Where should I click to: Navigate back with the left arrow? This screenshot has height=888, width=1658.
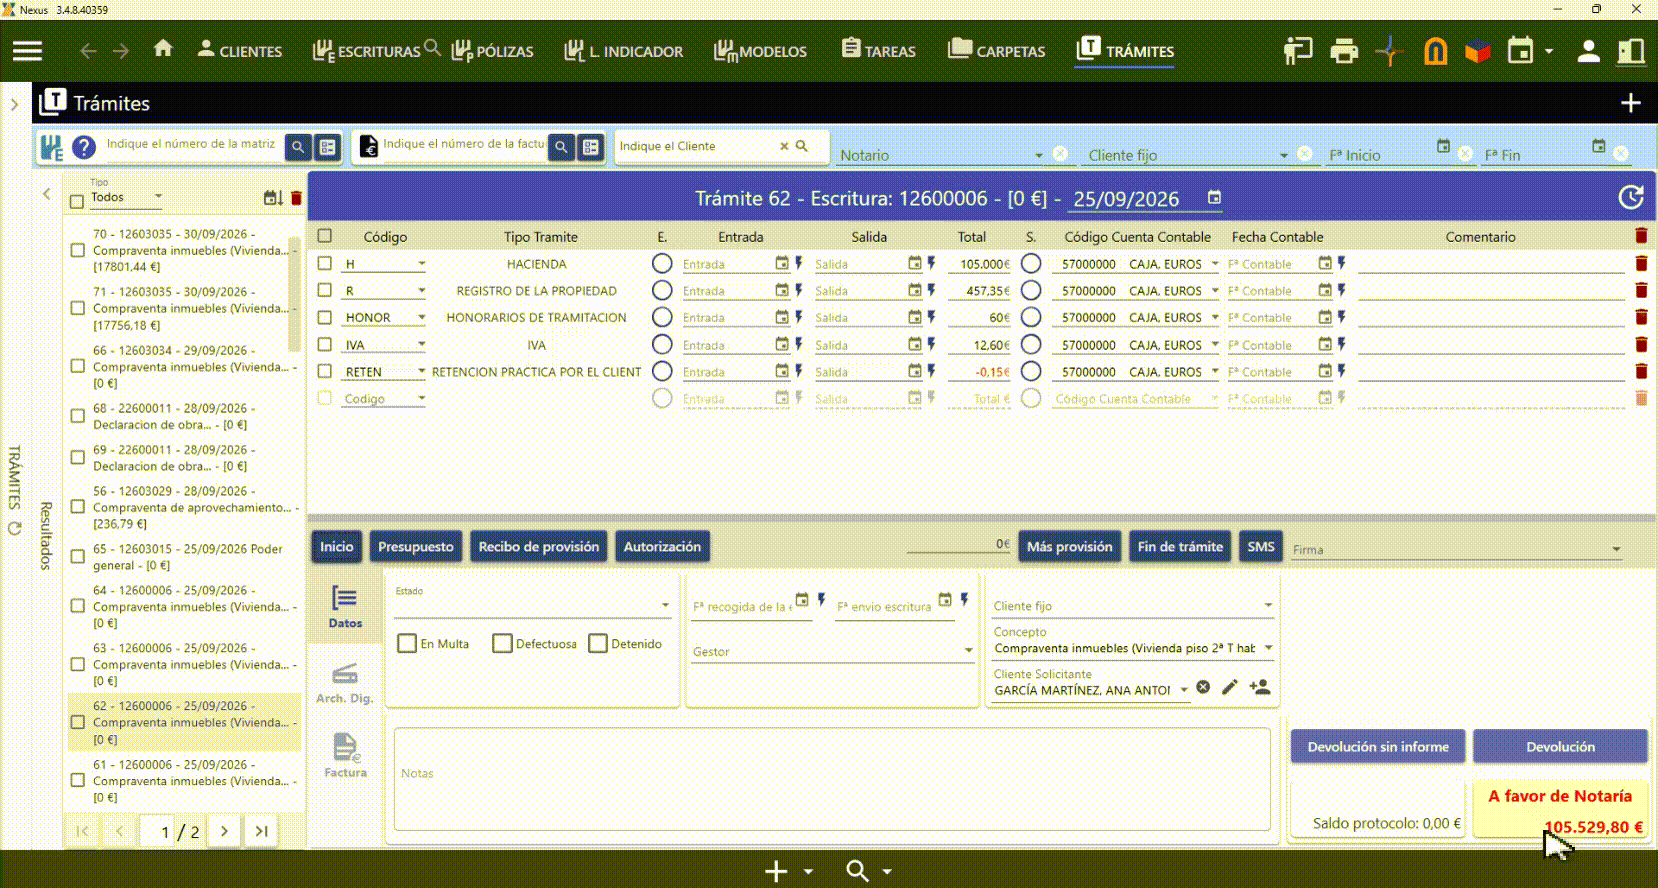tap(88, 51)
